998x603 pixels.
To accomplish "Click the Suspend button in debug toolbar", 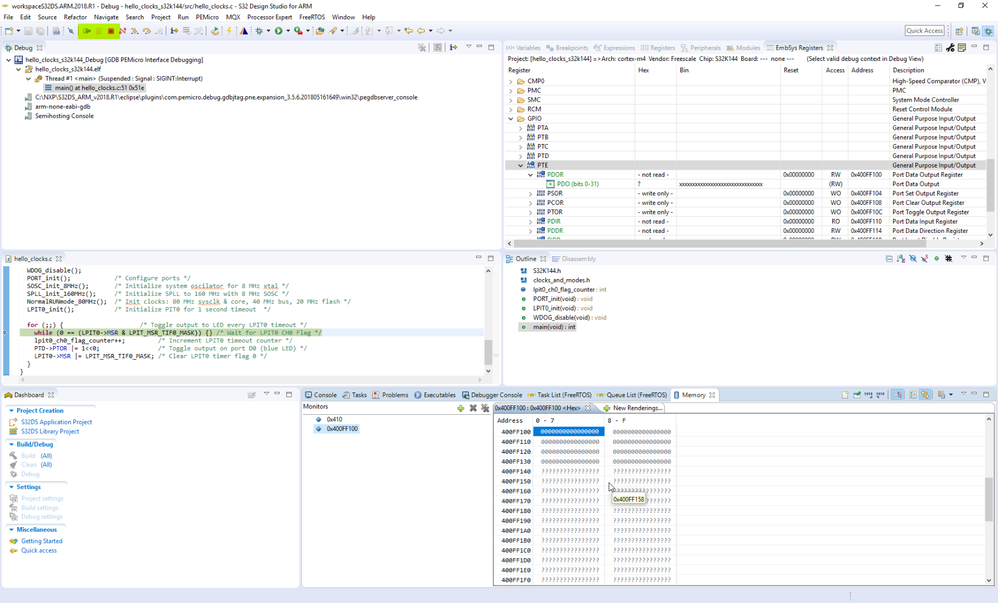I will click(x=99, y=31).
